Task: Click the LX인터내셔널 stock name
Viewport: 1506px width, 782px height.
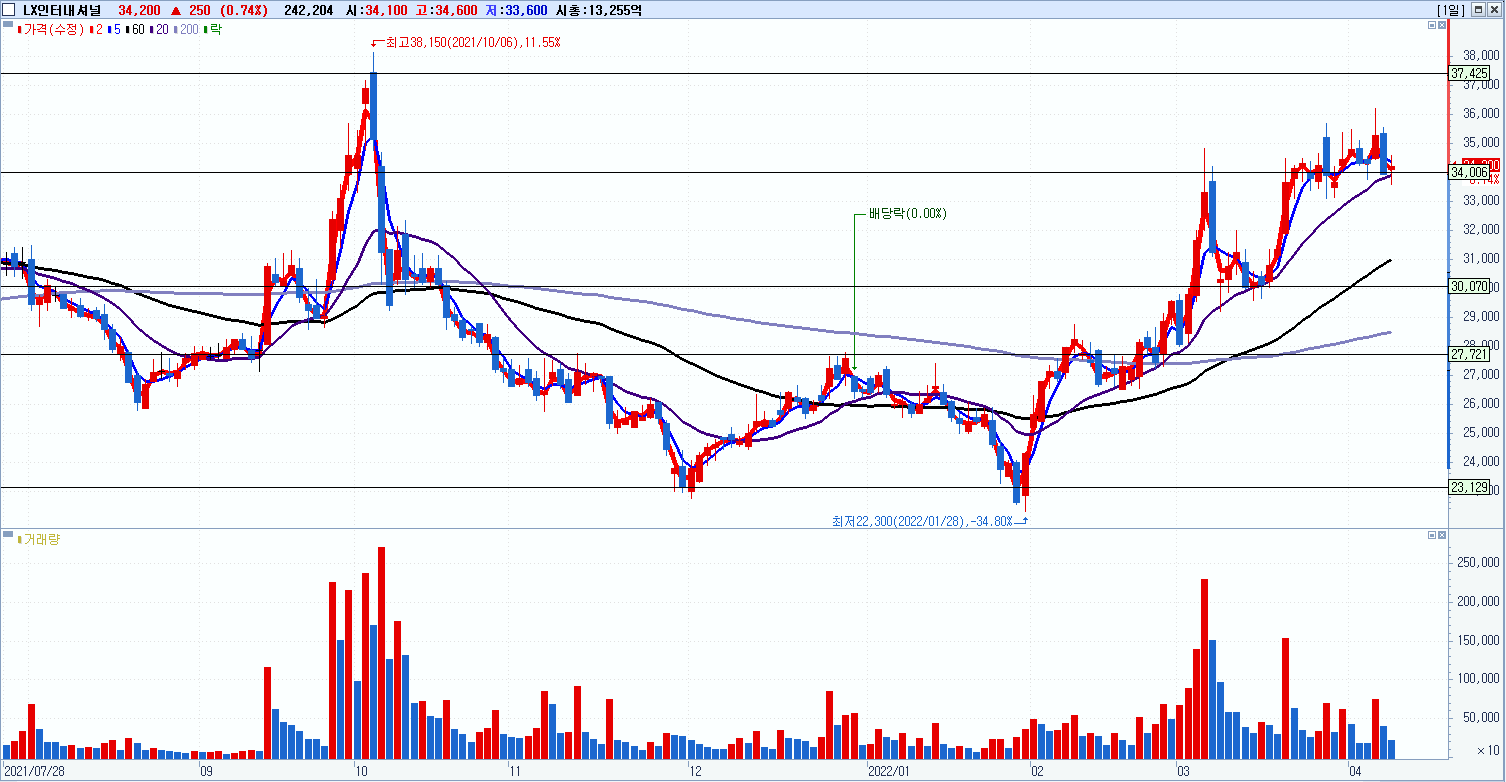Action: point(62,10)
